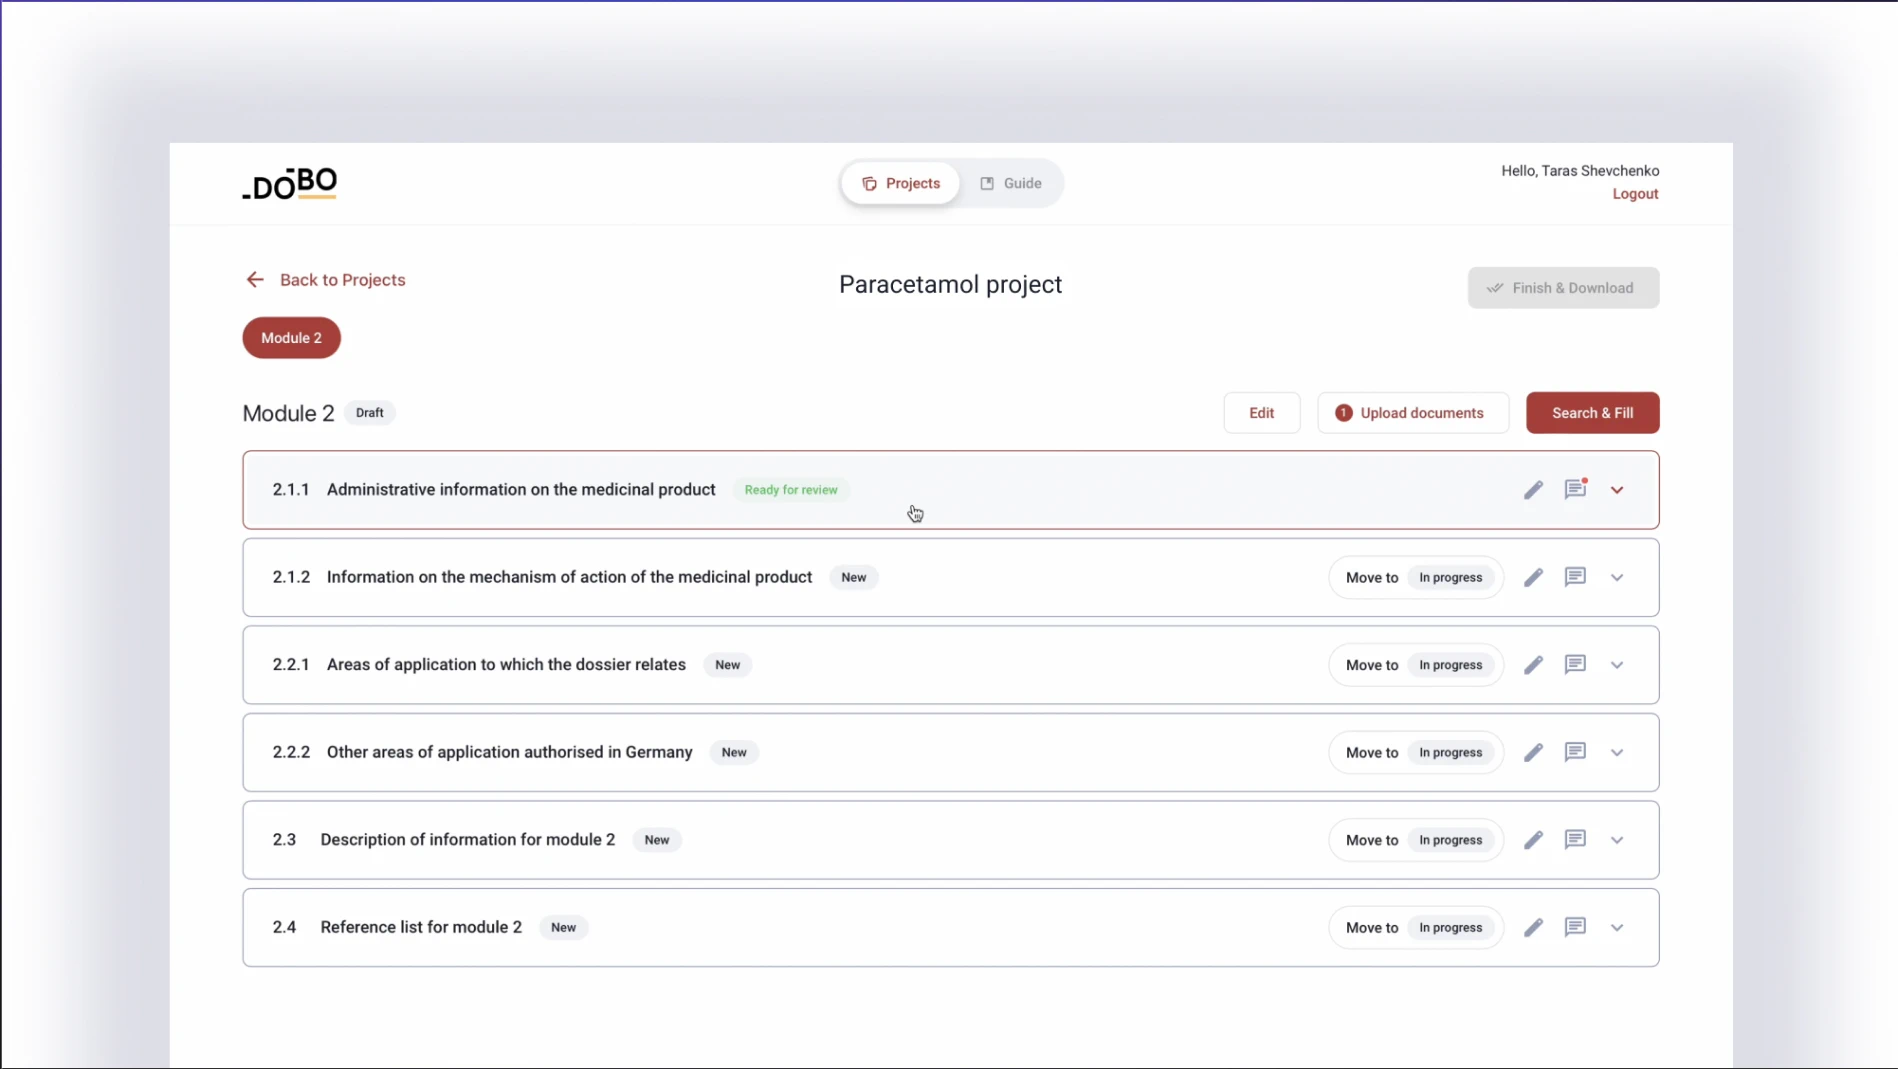Expand section 2.1.1 with its chevron
This screenshot has height=1069, width=1898.
click(1618, 490)
